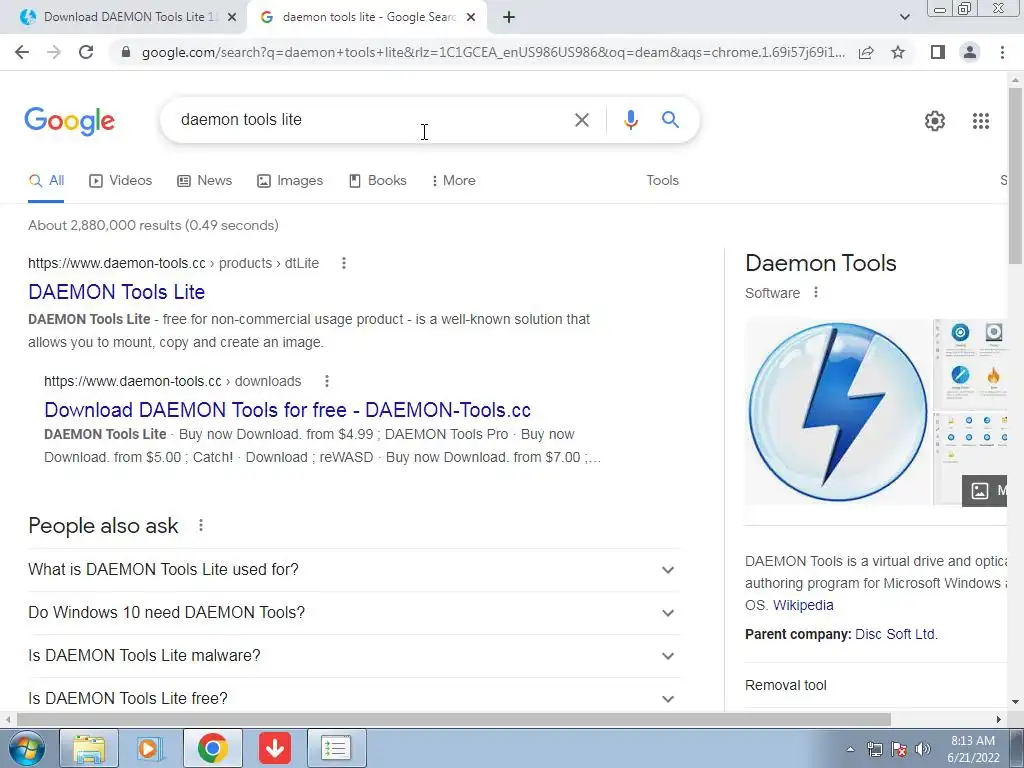1024x768 pixels.
Task: Open the DAEMON Tools Lite result link
Action: point(117,292)
